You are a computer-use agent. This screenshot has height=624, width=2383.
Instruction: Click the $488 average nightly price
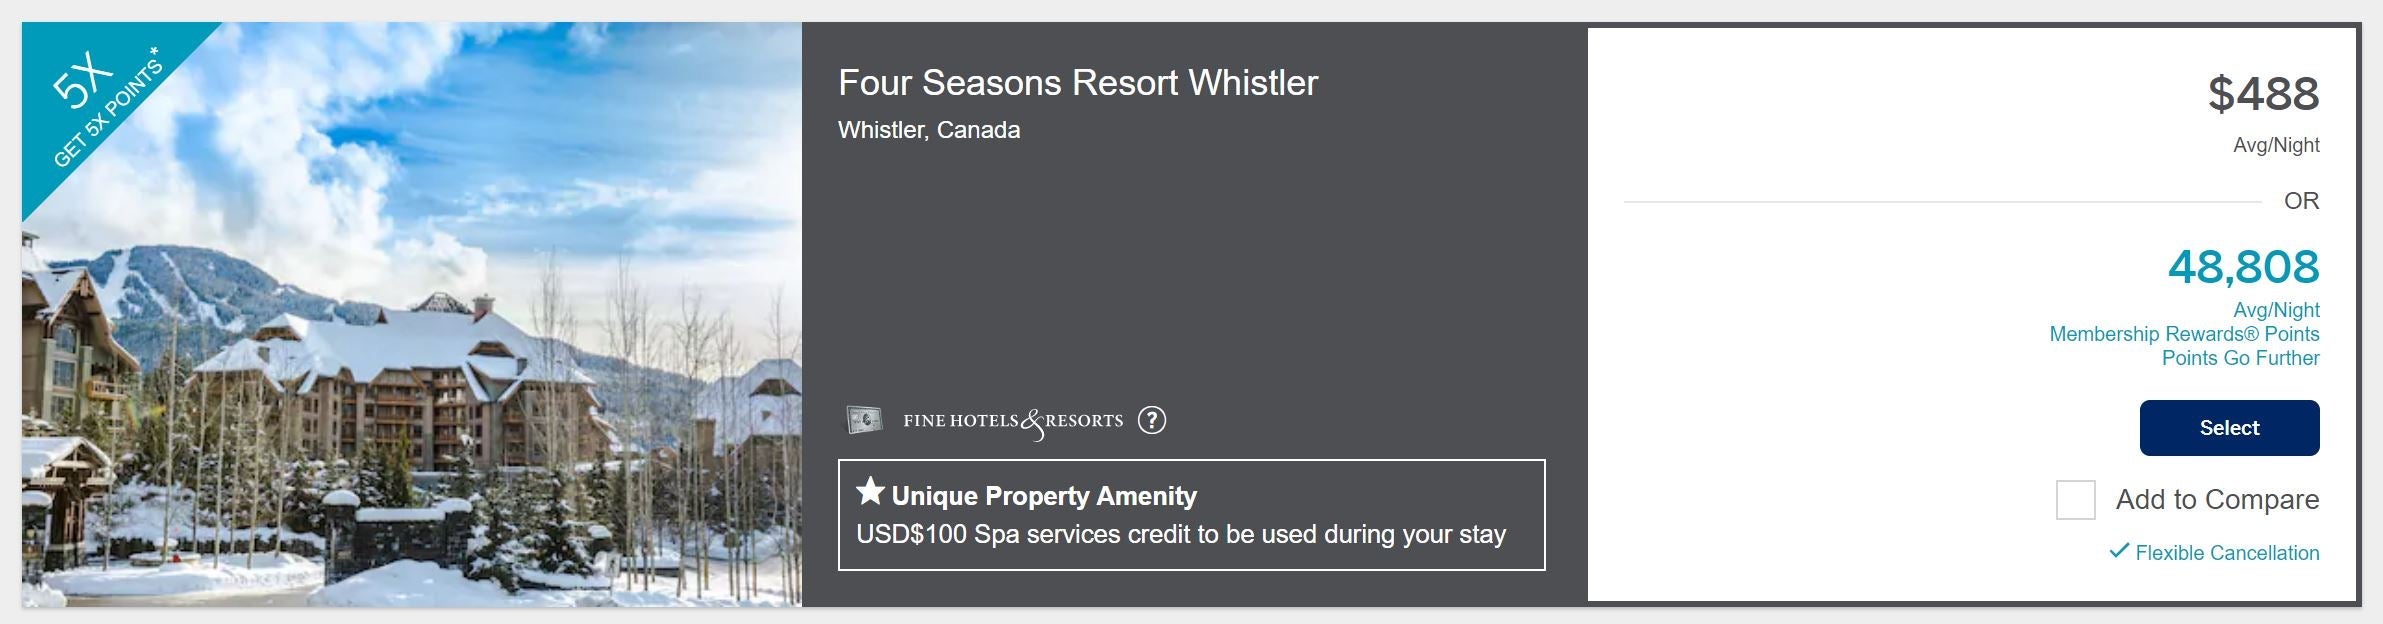click(x=2263, y=94)
